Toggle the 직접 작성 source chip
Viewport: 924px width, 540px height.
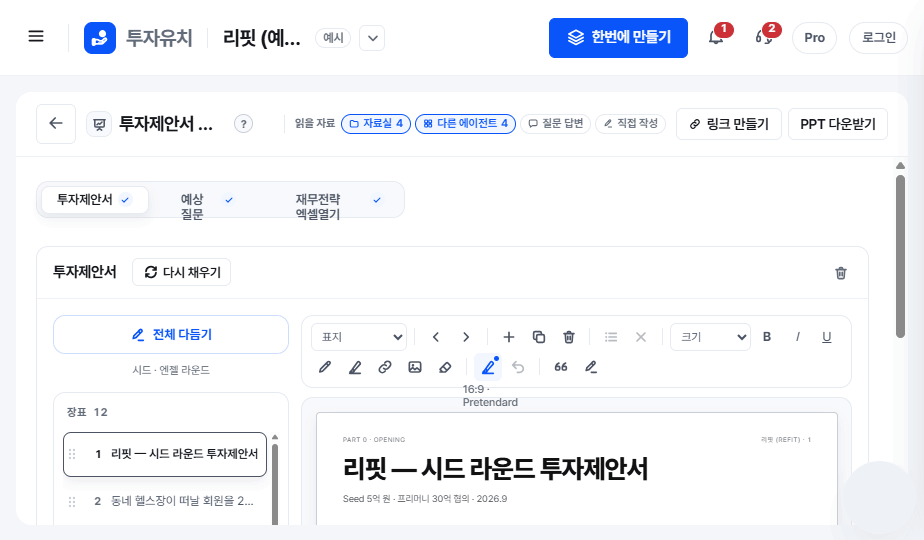click(631, 124)
